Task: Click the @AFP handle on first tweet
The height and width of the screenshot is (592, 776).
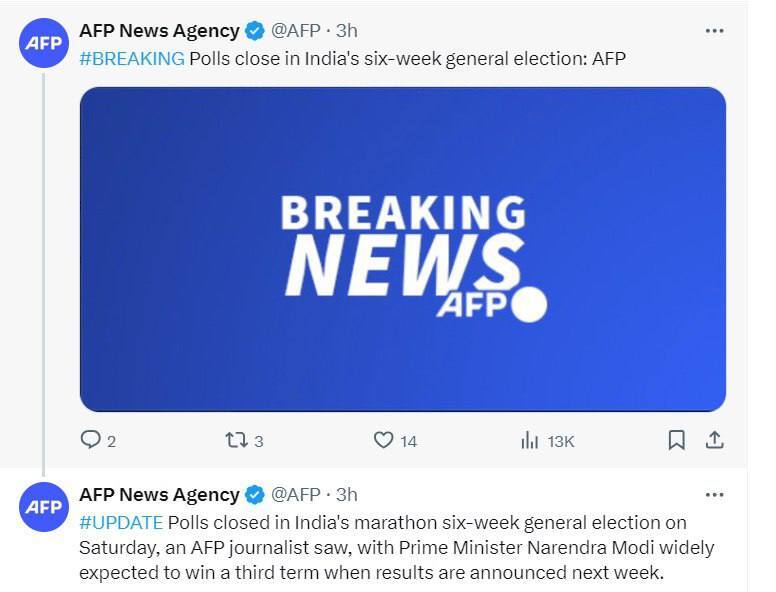Action: [x=296, y=31]
